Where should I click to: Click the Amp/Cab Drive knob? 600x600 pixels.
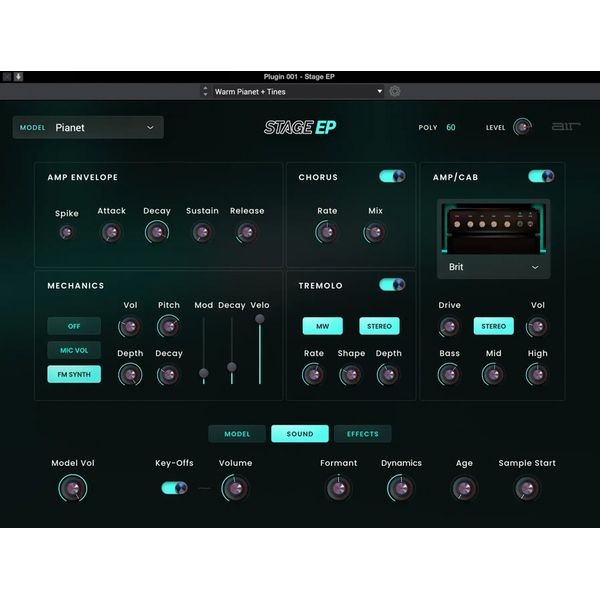point(449,326)
